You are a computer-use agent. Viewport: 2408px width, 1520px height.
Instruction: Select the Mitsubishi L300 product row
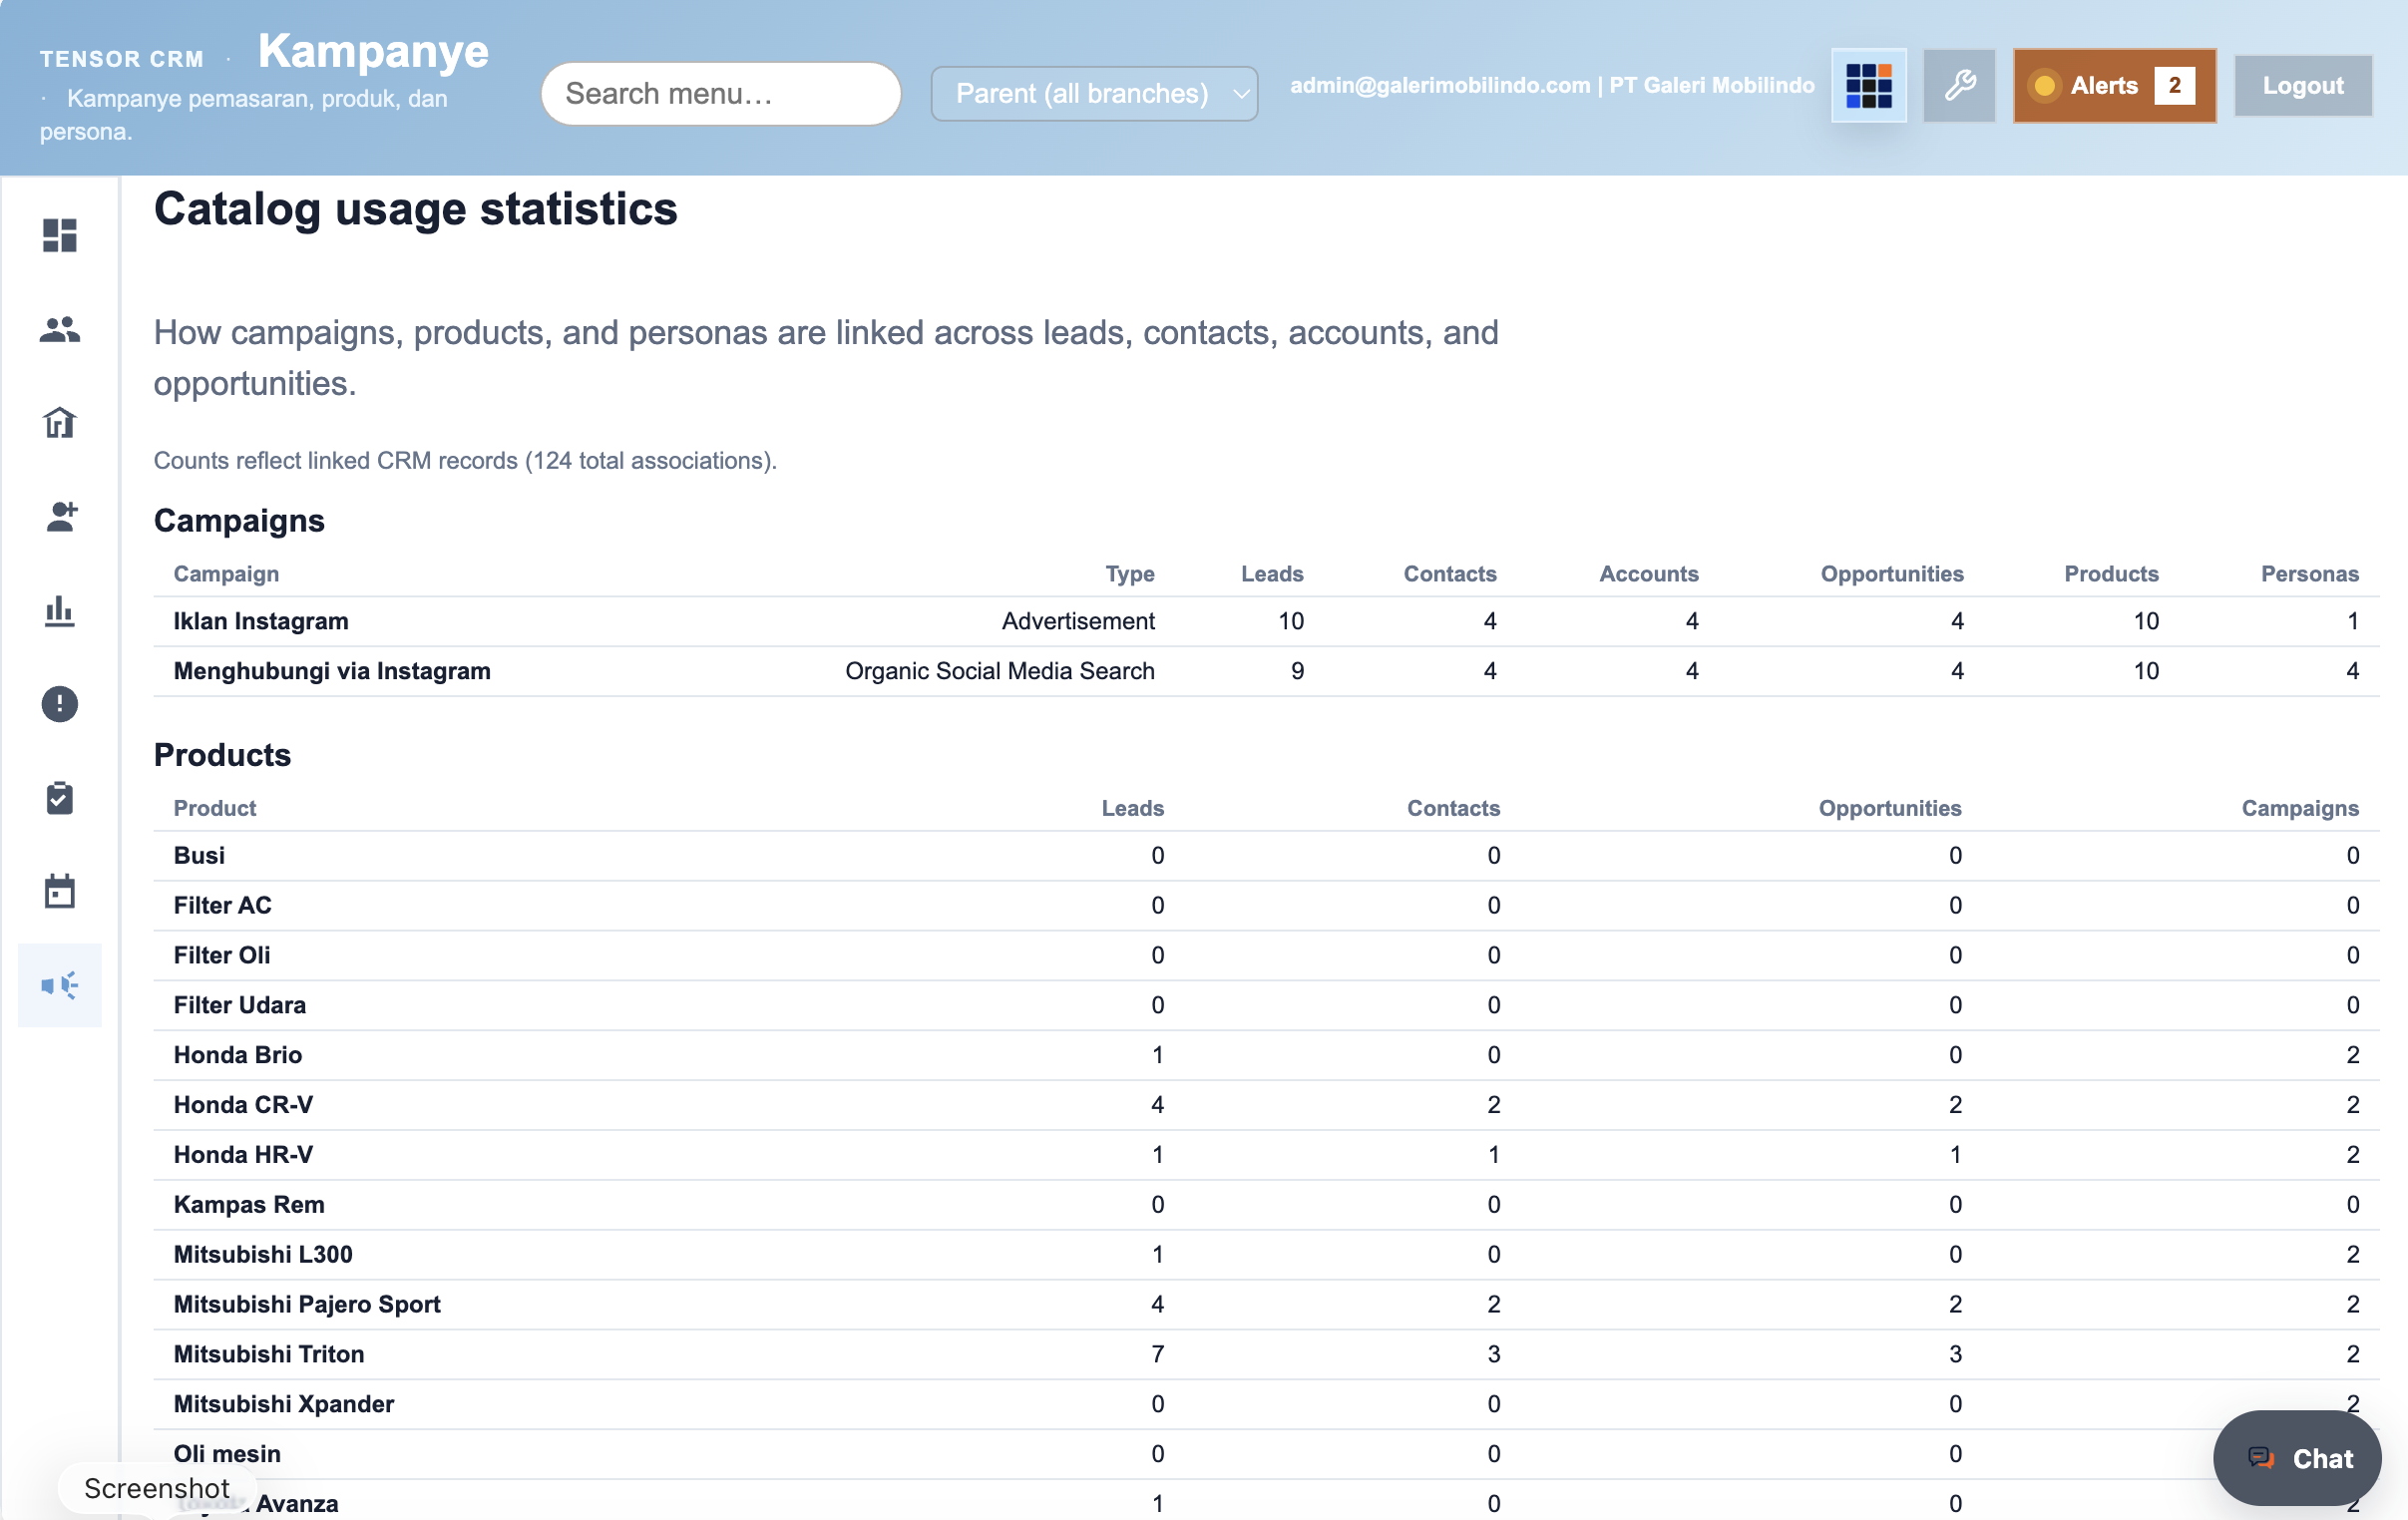pos(1266,1255)
